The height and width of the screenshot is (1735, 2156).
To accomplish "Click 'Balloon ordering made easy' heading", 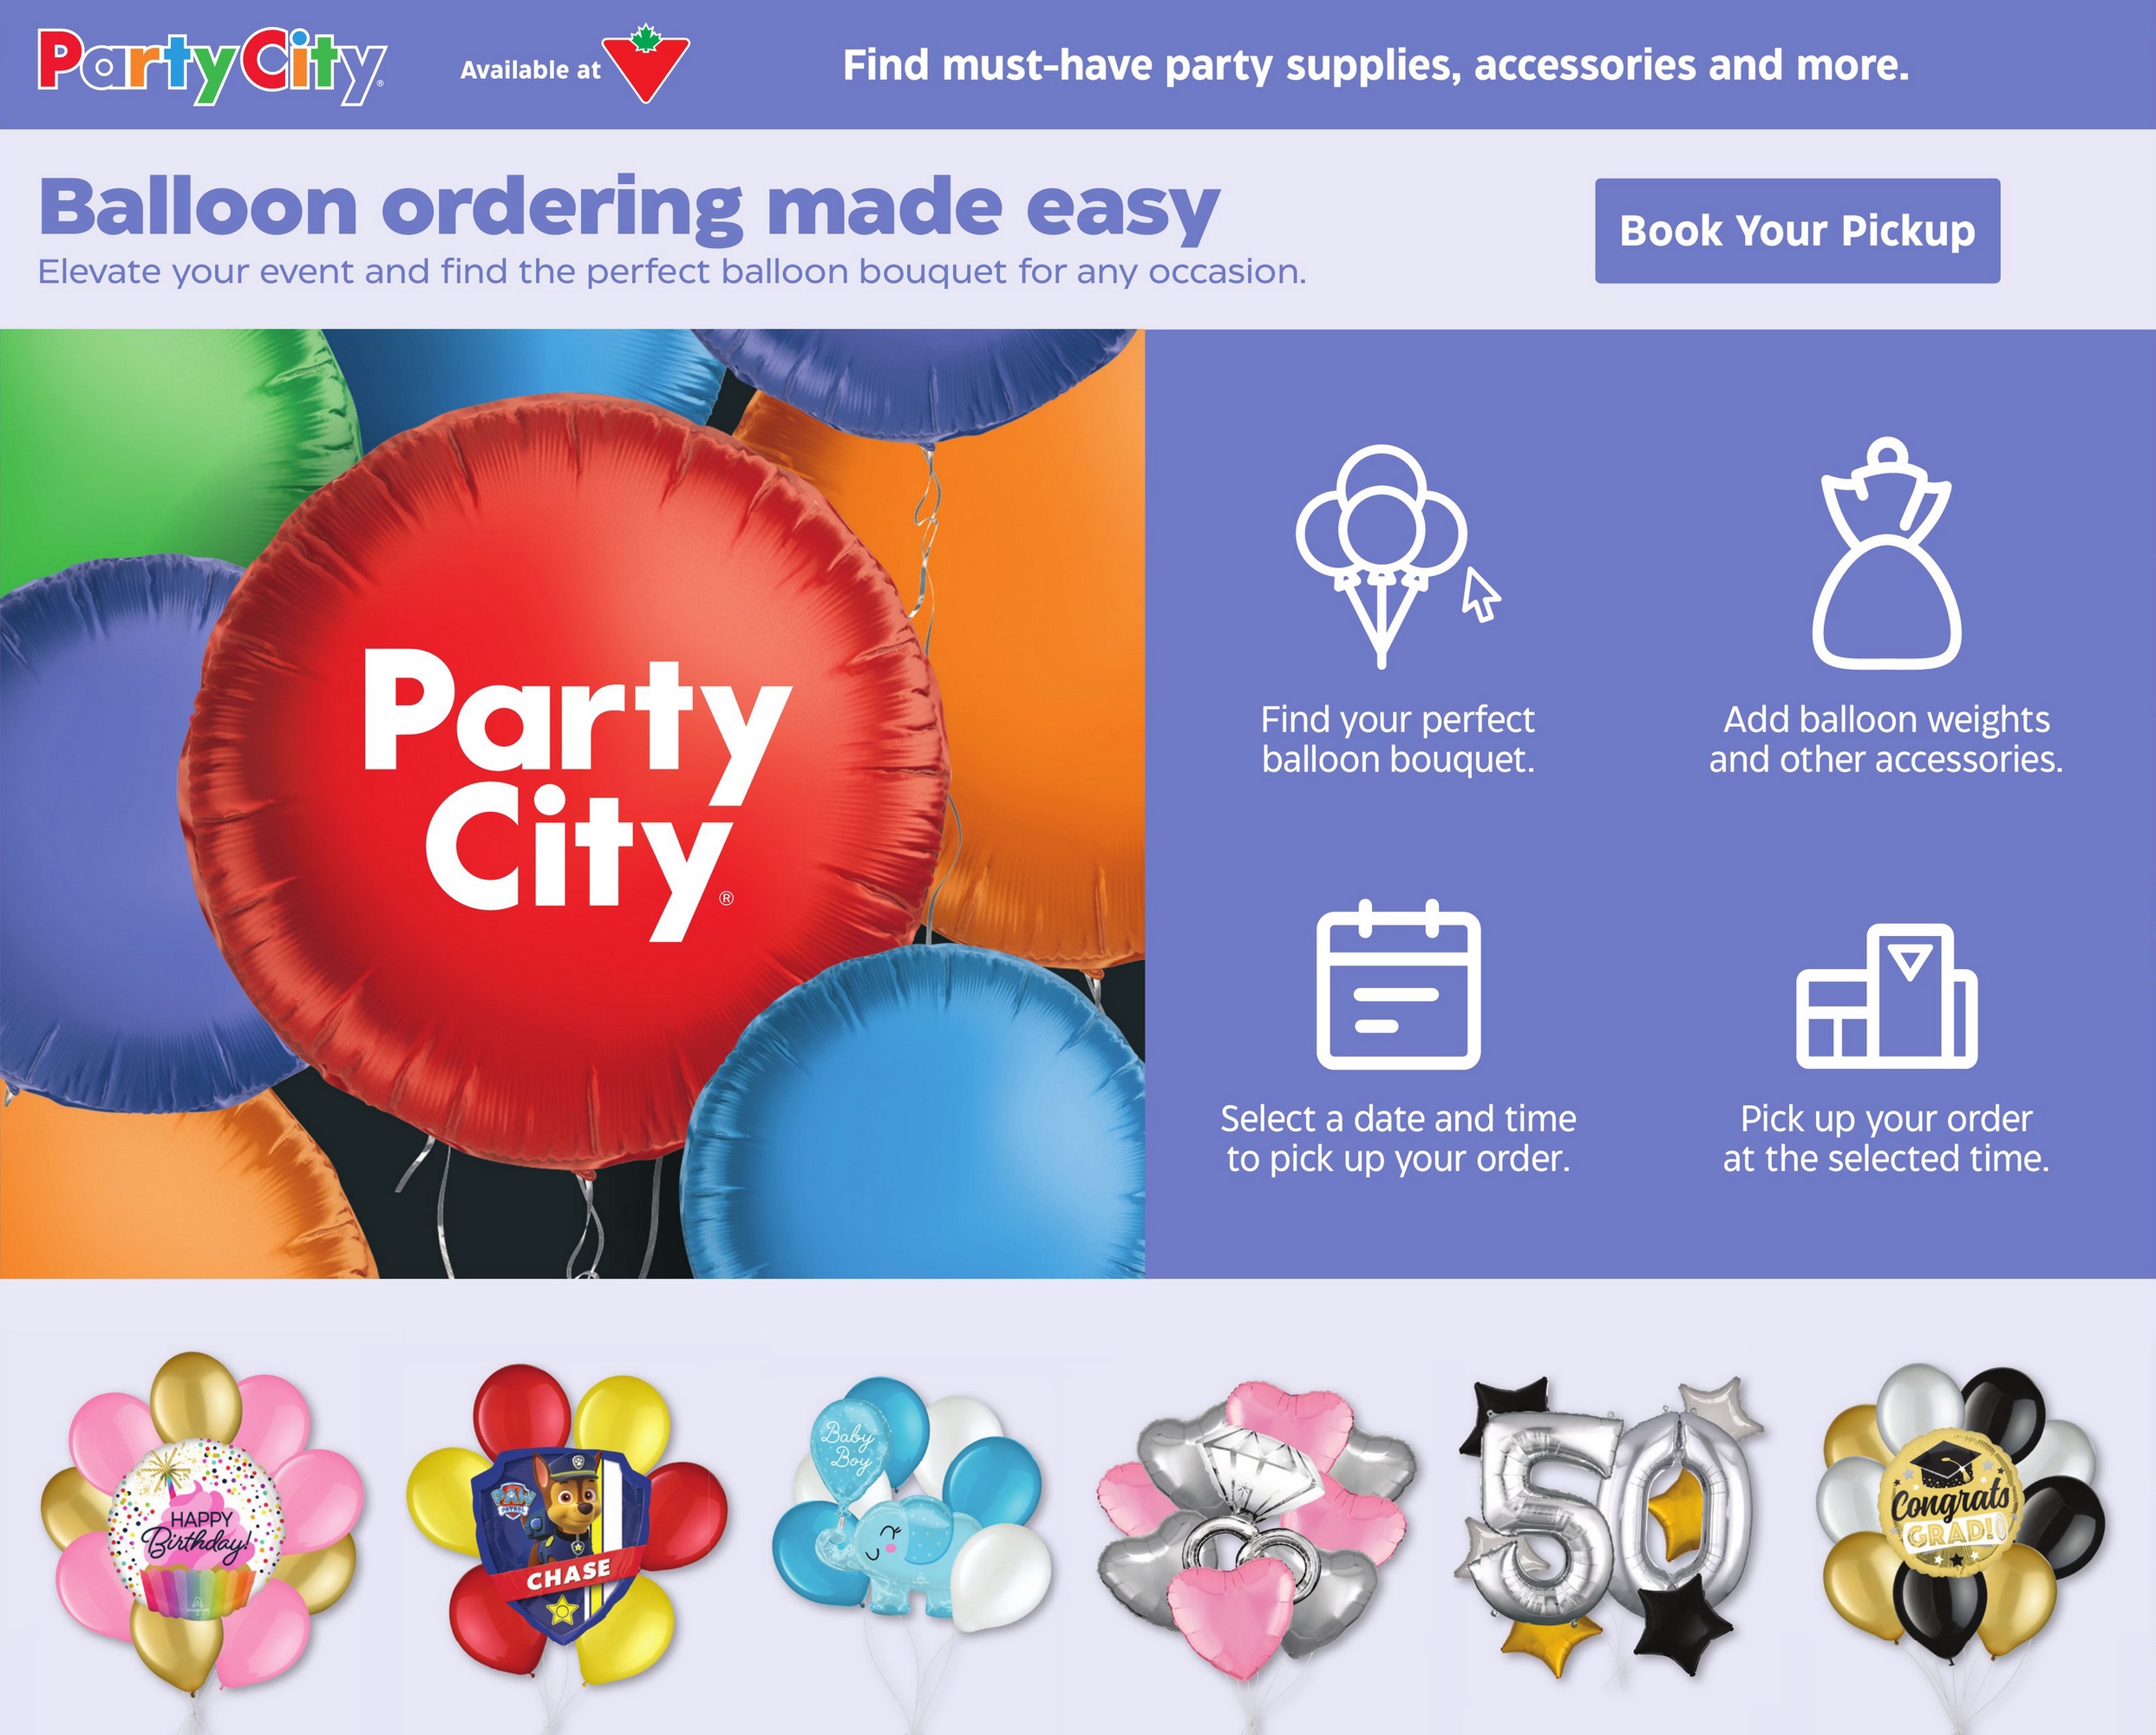I will pos(629,208).
